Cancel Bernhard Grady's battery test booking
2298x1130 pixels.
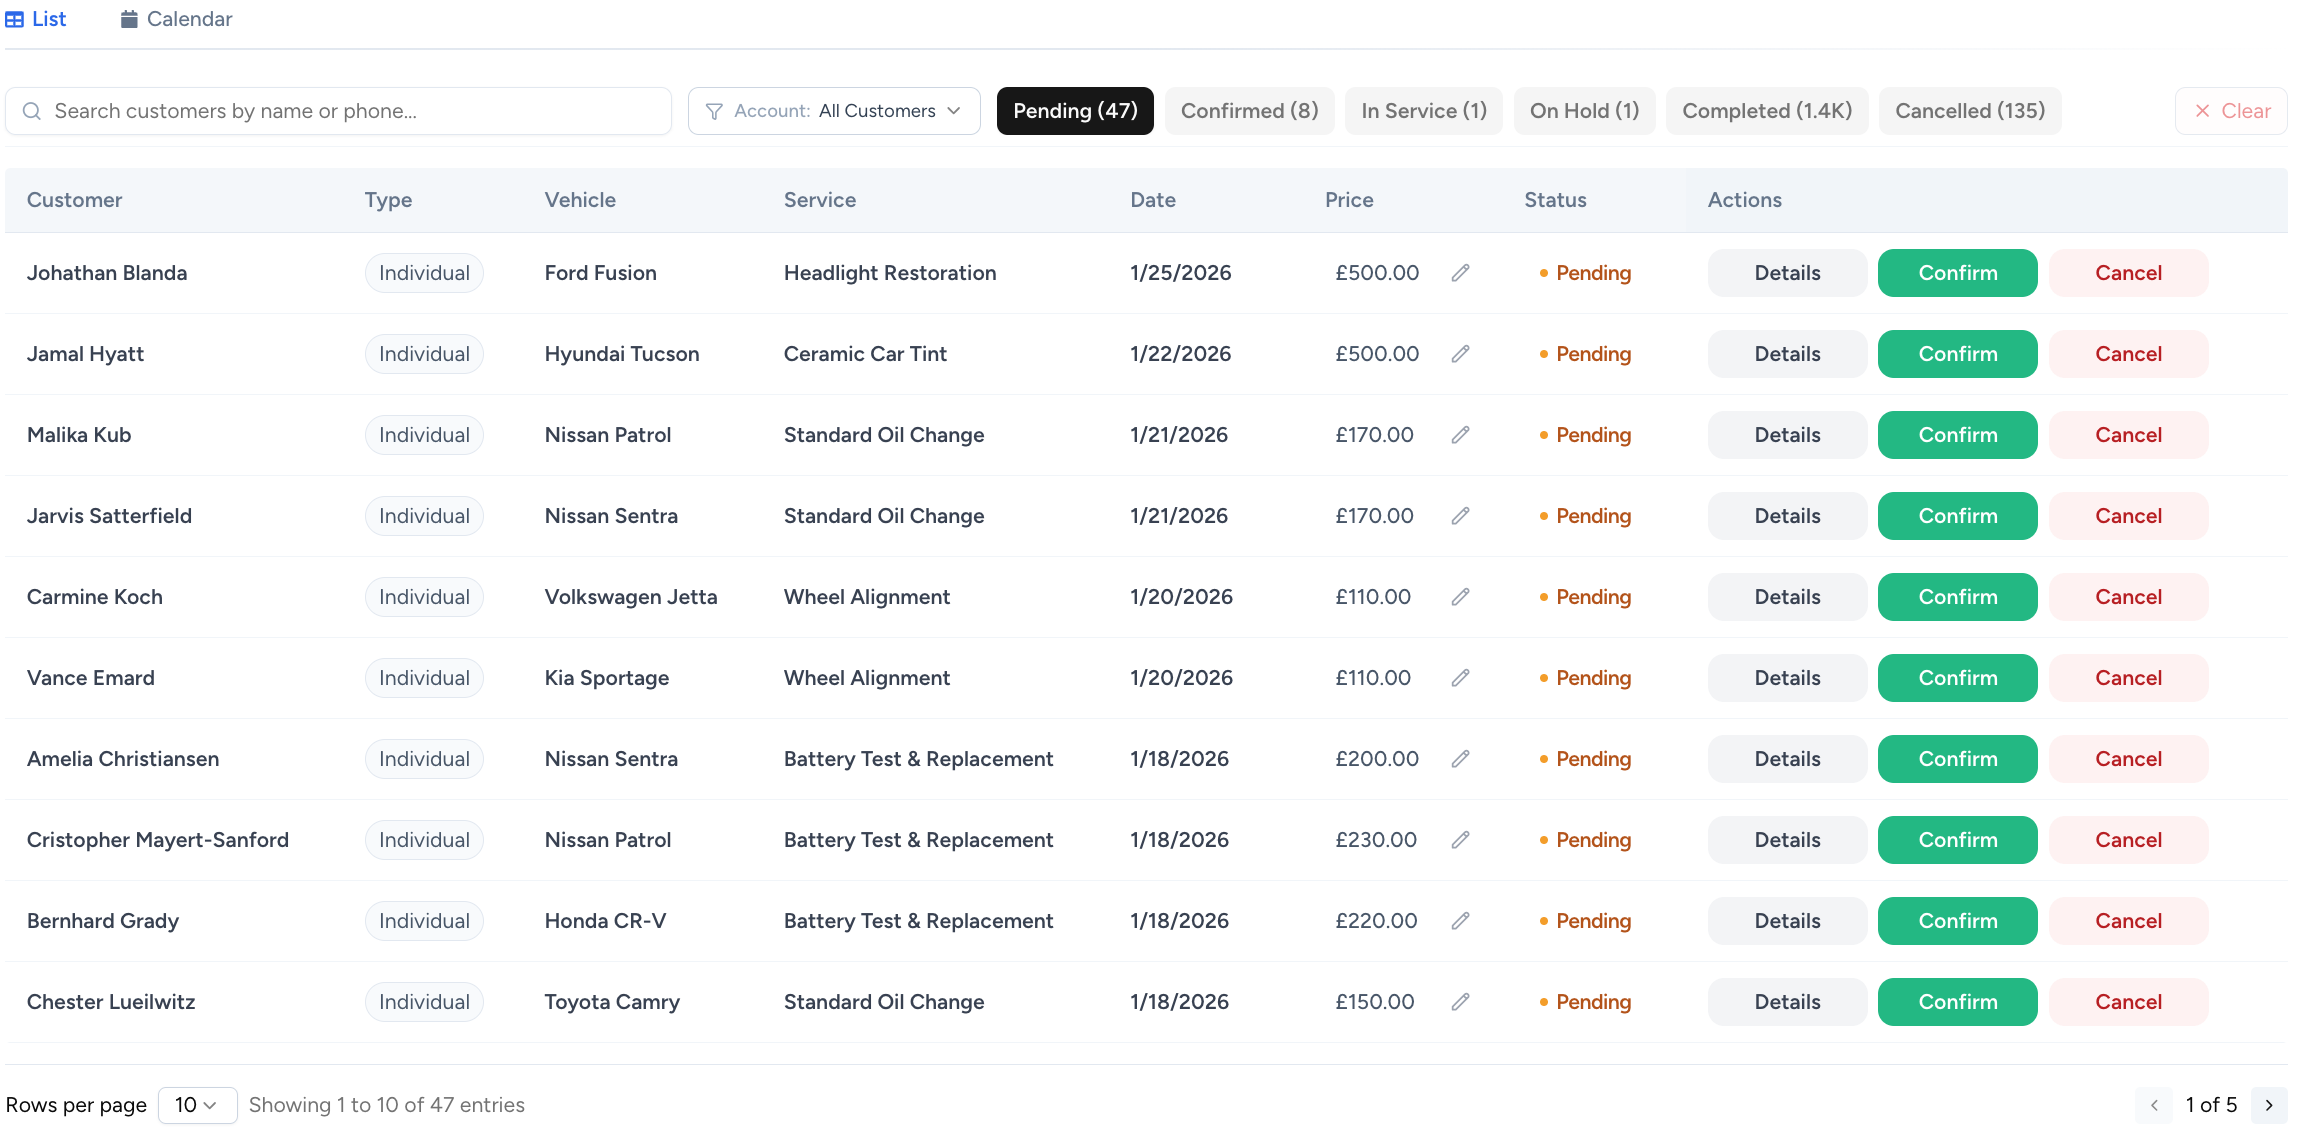pos(2128,920)
